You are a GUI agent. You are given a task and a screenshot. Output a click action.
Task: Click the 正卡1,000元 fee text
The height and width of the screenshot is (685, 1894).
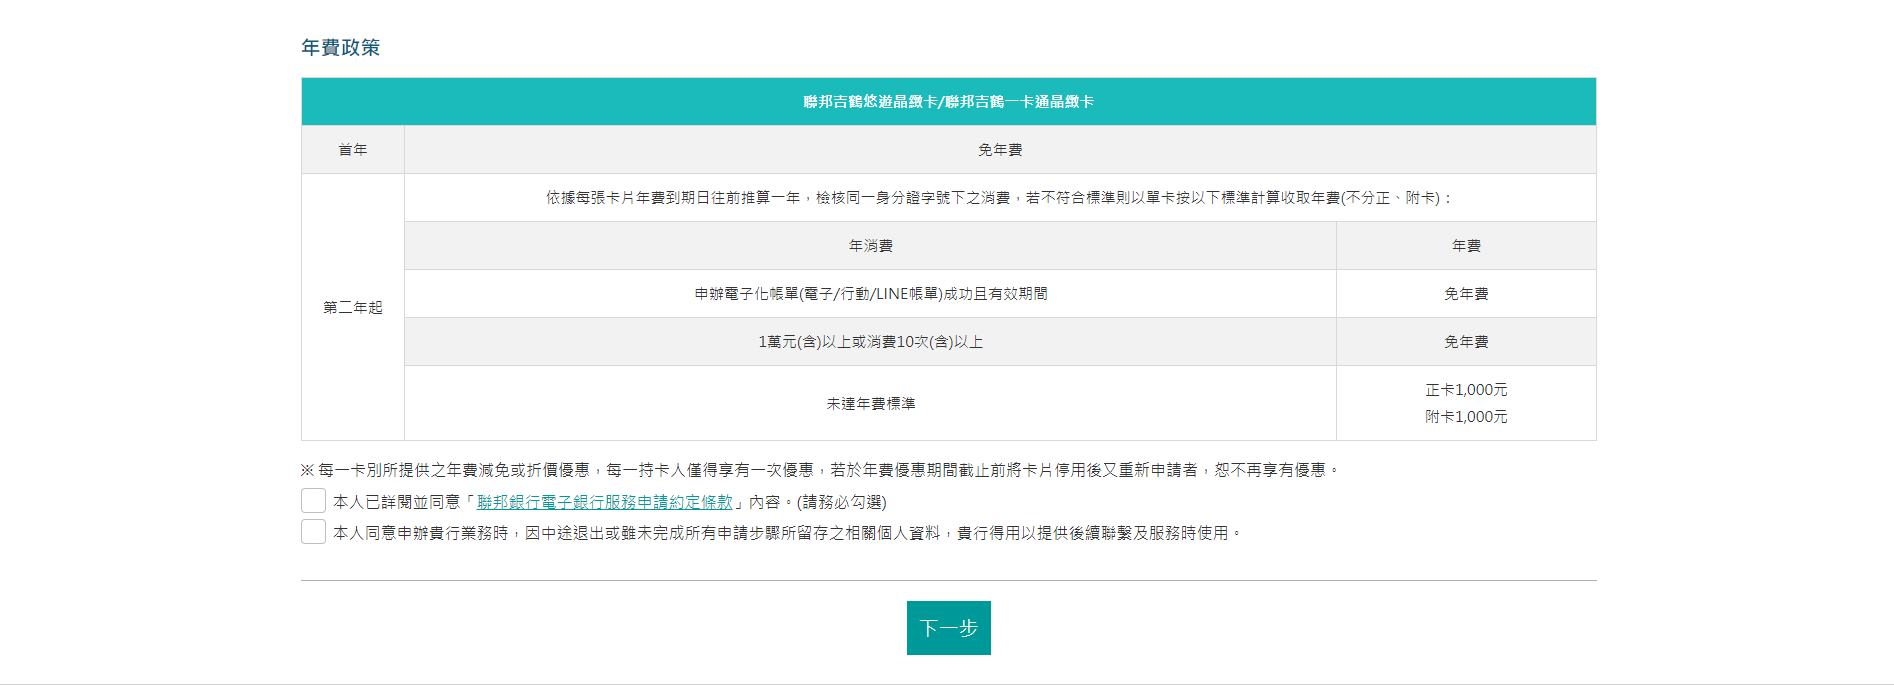pyautogui.click(x=1466, y=390)
